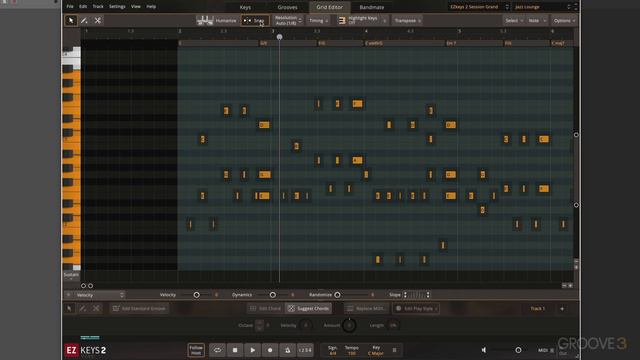The image size is (640, 360).
Task: Toggle the 1 2 3 4 count-in button
Action: point(305,350)
